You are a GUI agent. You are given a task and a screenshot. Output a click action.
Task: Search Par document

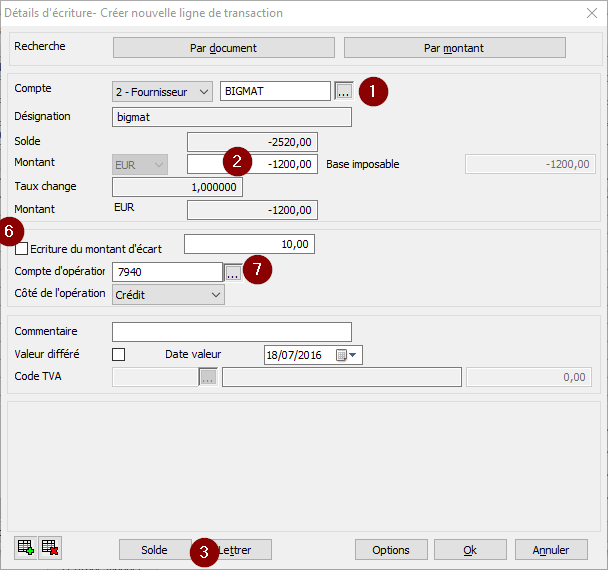[223, 47]
